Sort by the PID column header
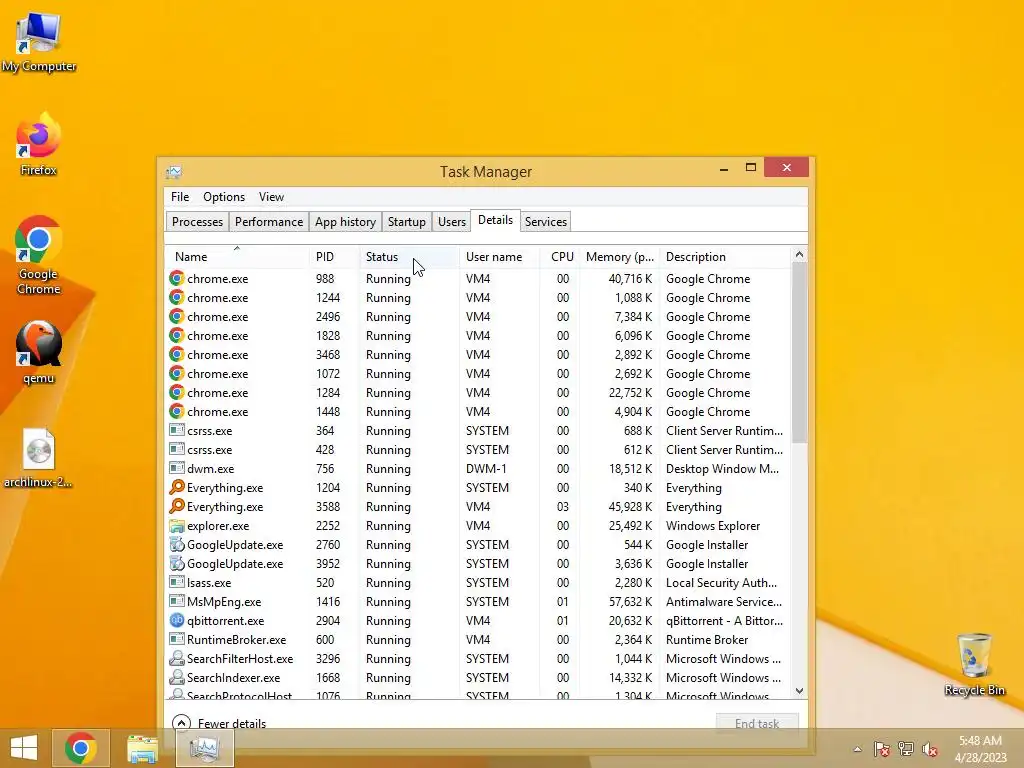 click(x=334, y=257)
